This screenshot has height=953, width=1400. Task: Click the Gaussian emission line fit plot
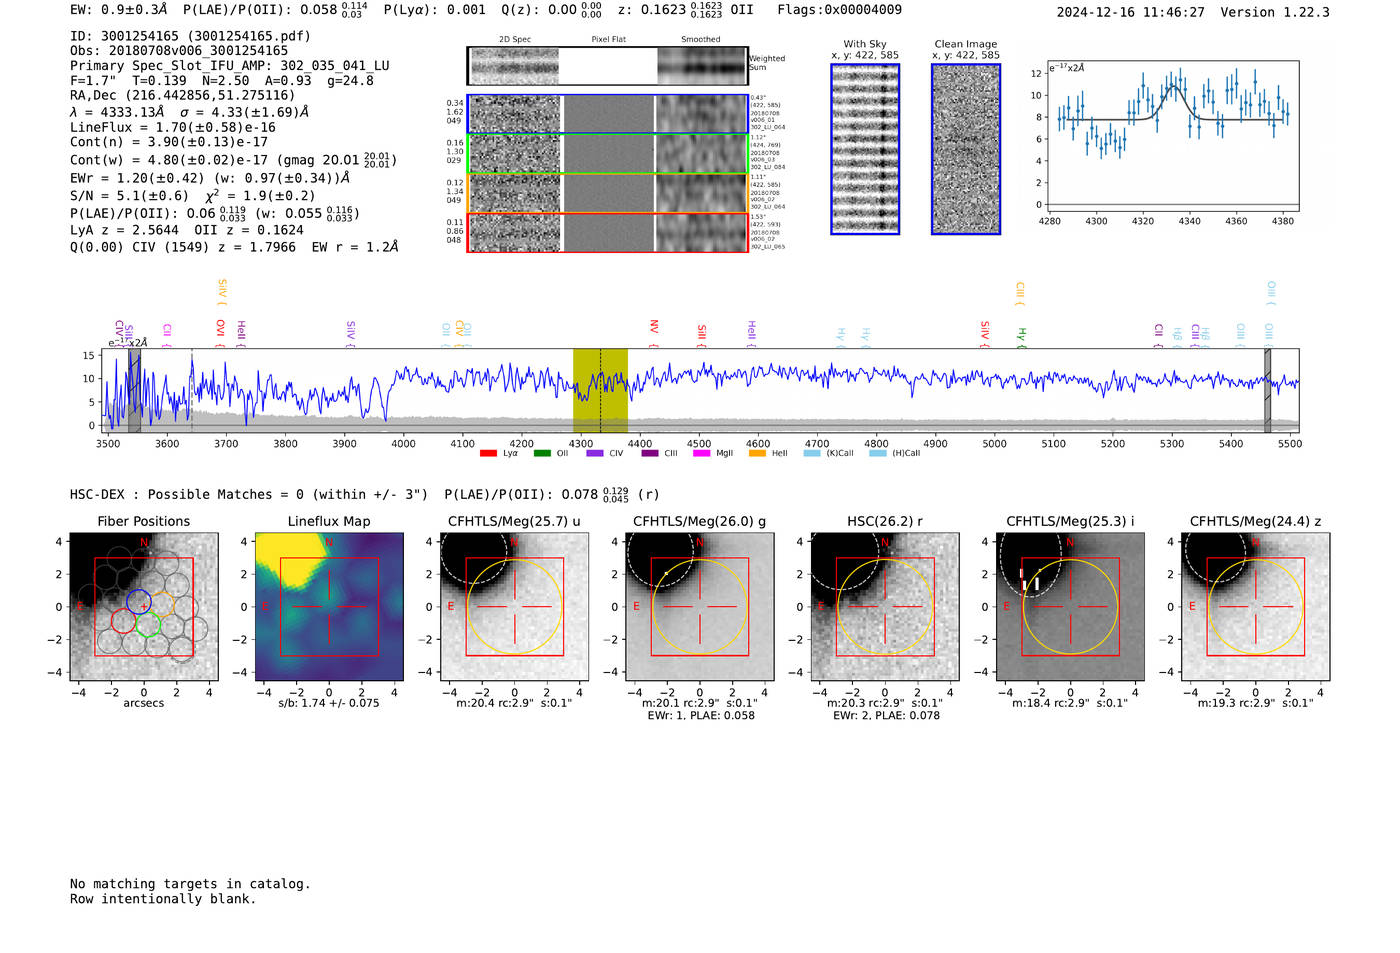click(x=1172, y=137)
